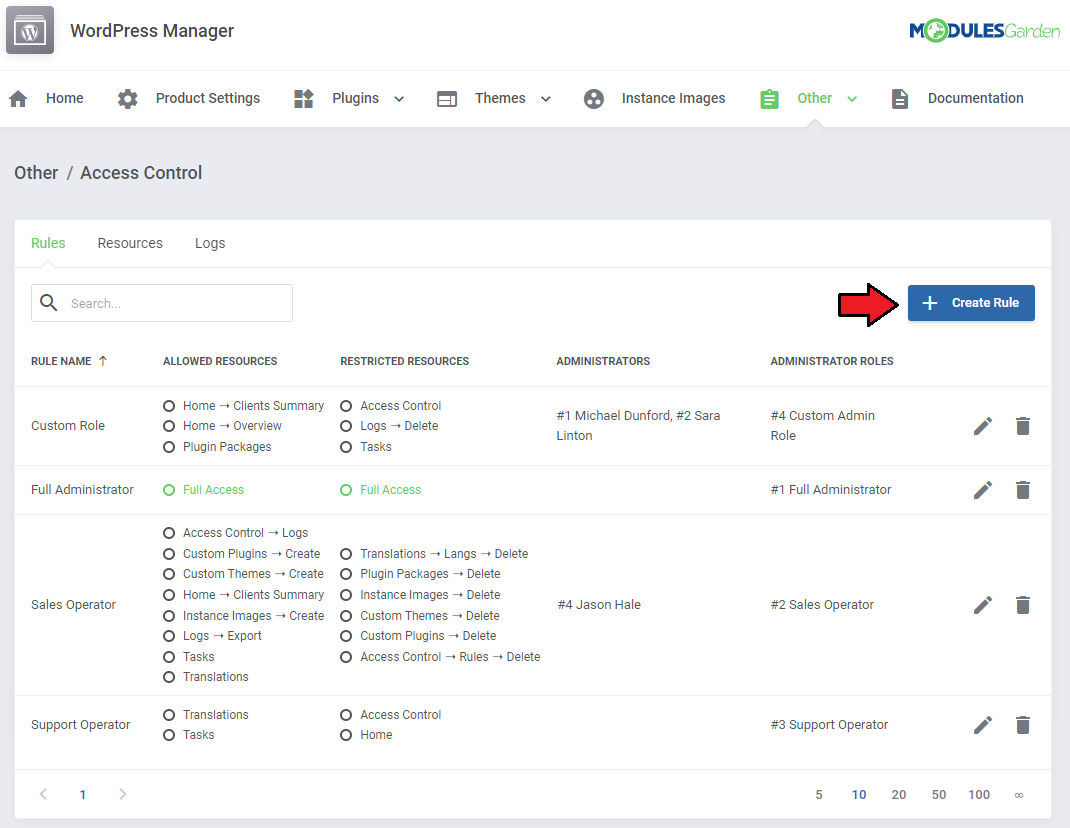This screenshot has width=1070, height=828.
Task: Expand the Themes dropdown chevron
Action: [x=545, y=99]
